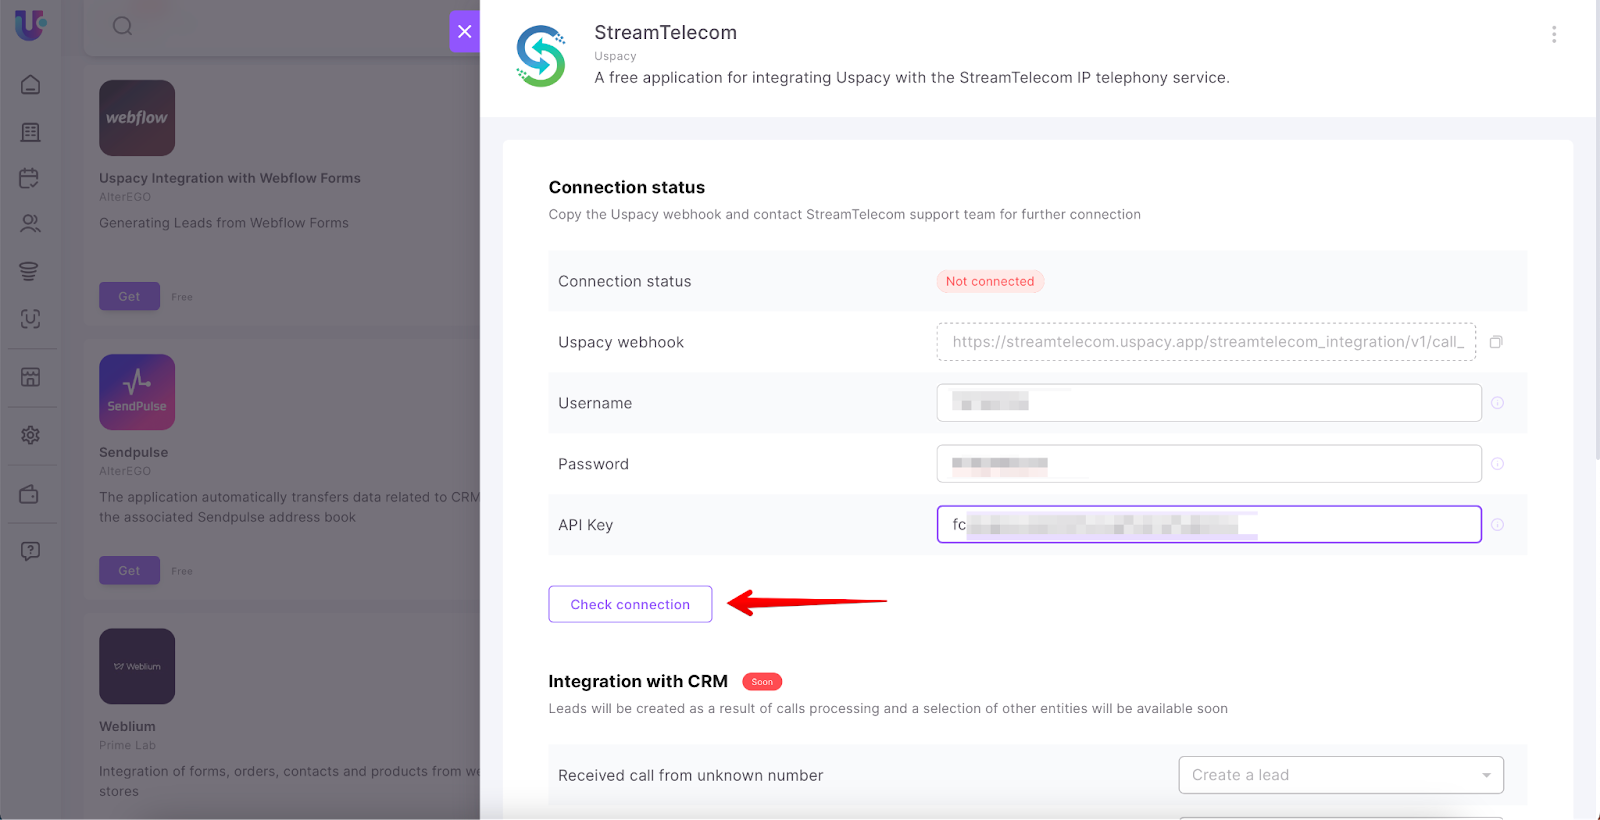
Task: Show info hint for API Key field
Action: [1497, 525]
